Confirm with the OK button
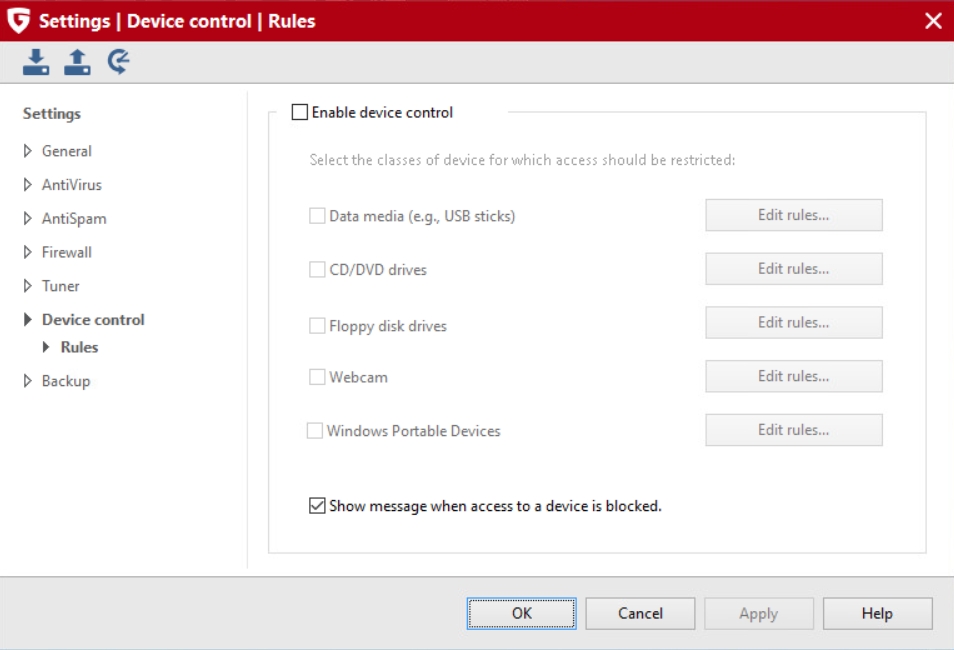954x650 pixels. [521, 613]
